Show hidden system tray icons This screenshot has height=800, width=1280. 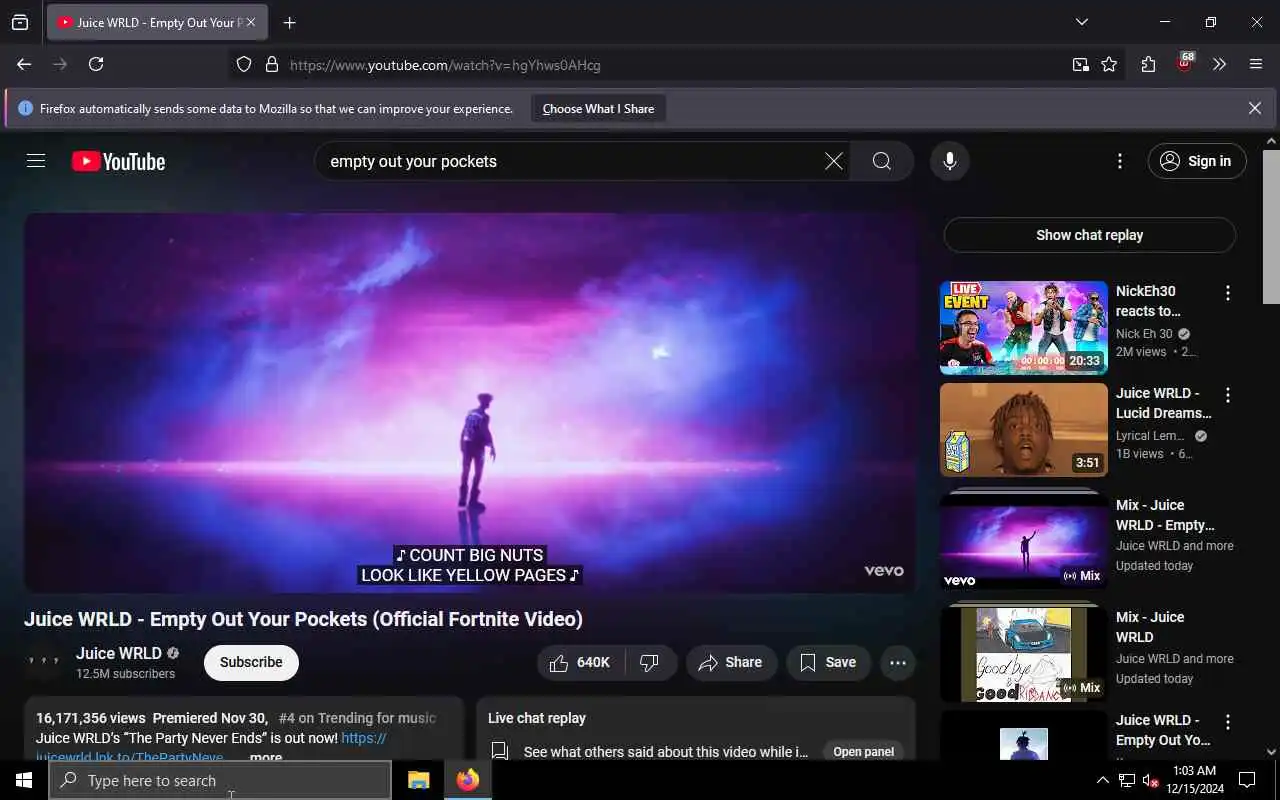(1102, 780)
